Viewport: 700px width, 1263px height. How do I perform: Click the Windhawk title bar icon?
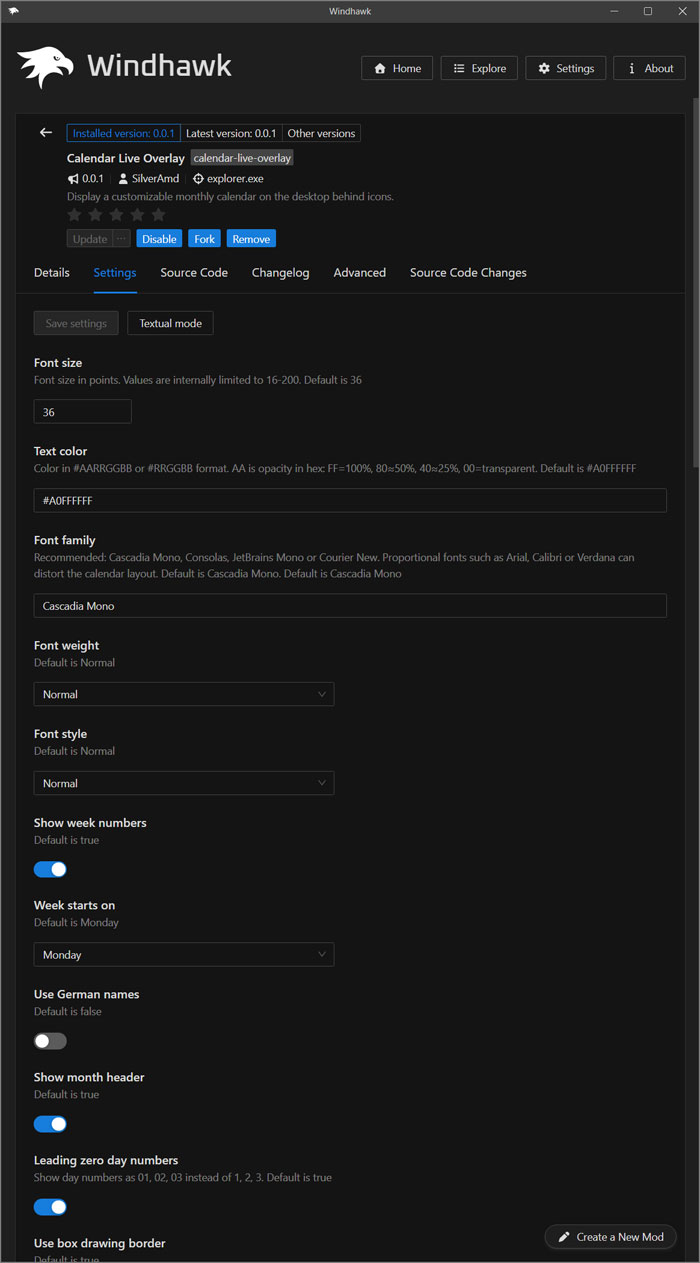(12, 11)
